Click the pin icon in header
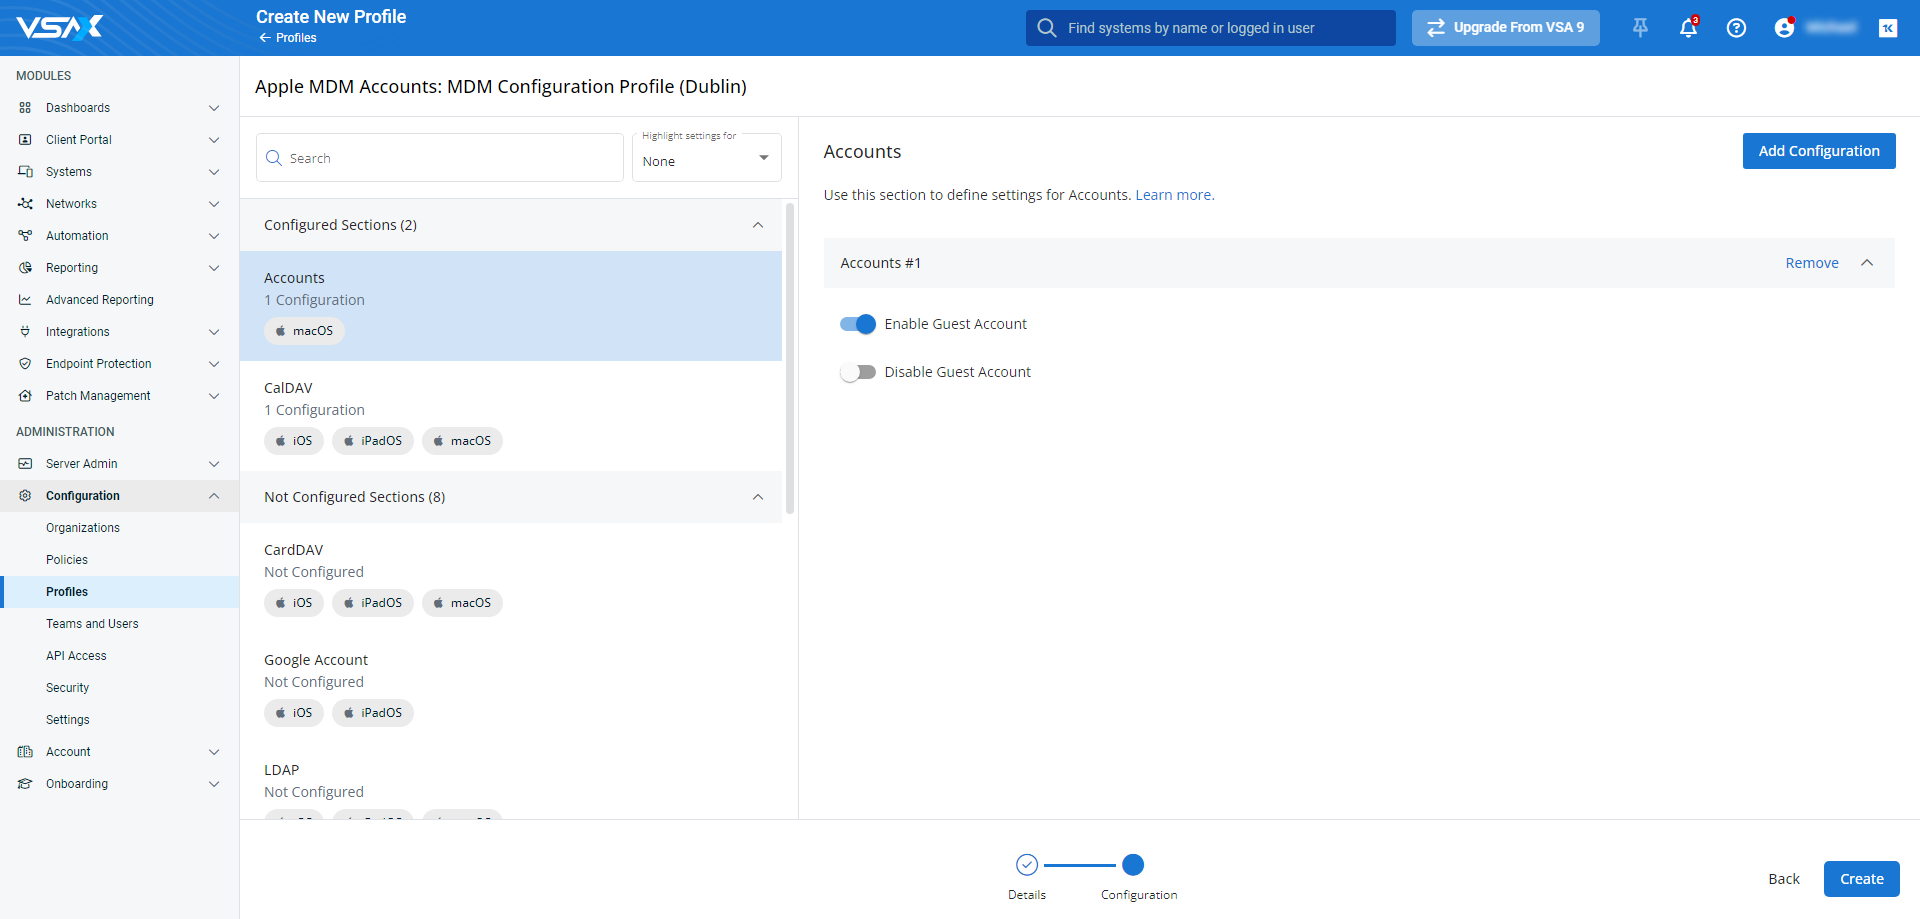This screenshot has height=919, width=1920. click(x=1640, y=28)
